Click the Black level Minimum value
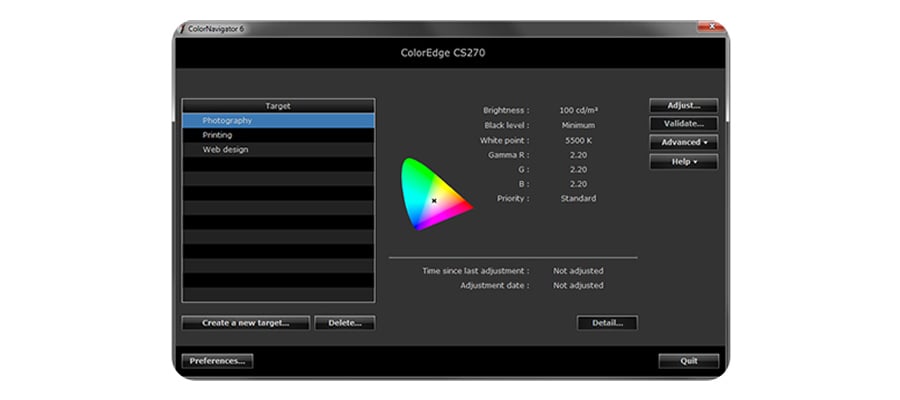Screen dimensions: 900x400 tap(579, 125)
